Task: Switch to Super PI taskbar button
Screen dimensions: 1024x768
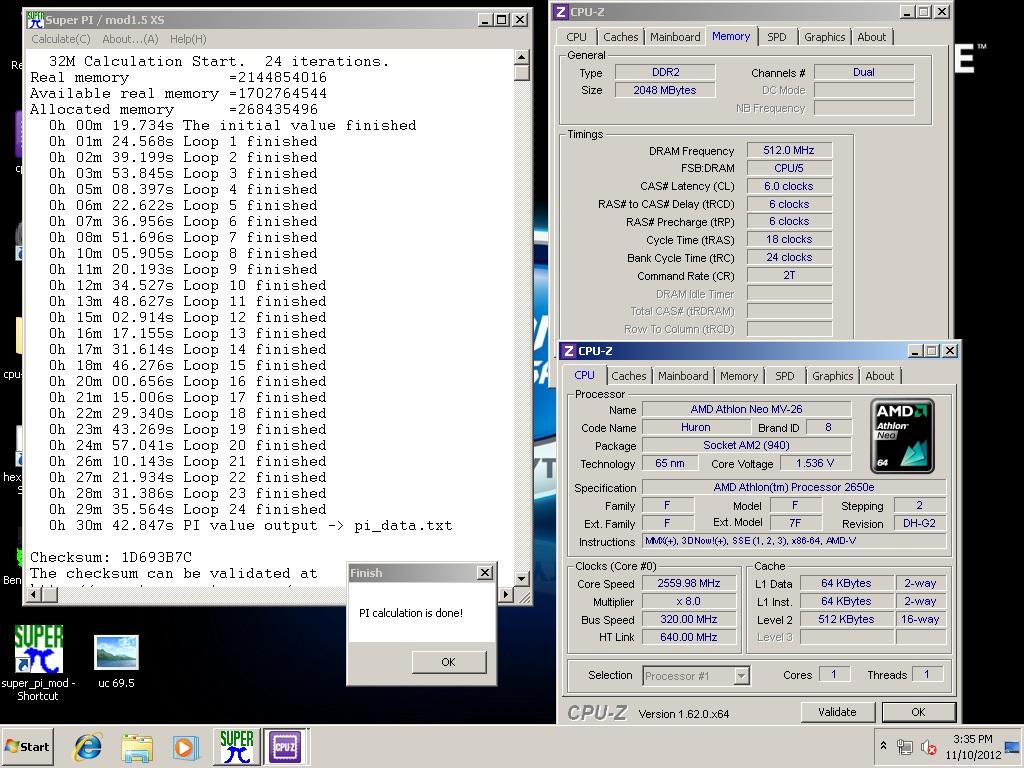Action: point(236,746)
